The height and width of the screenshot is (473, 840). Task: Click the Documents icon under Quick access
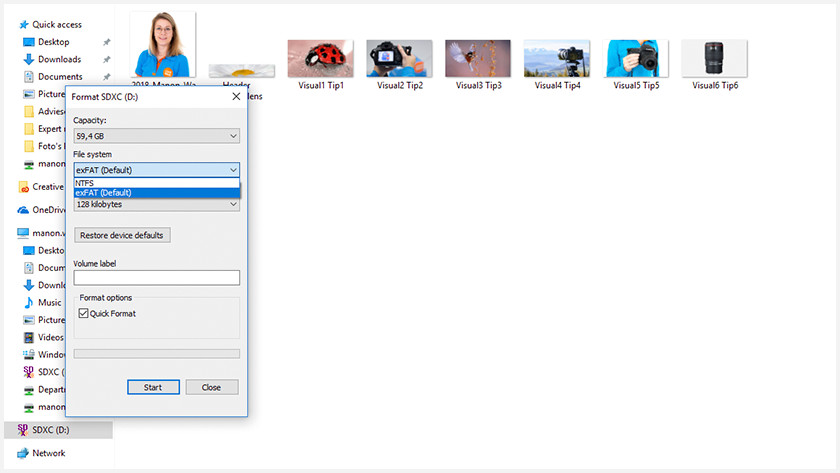pos(29,77)
